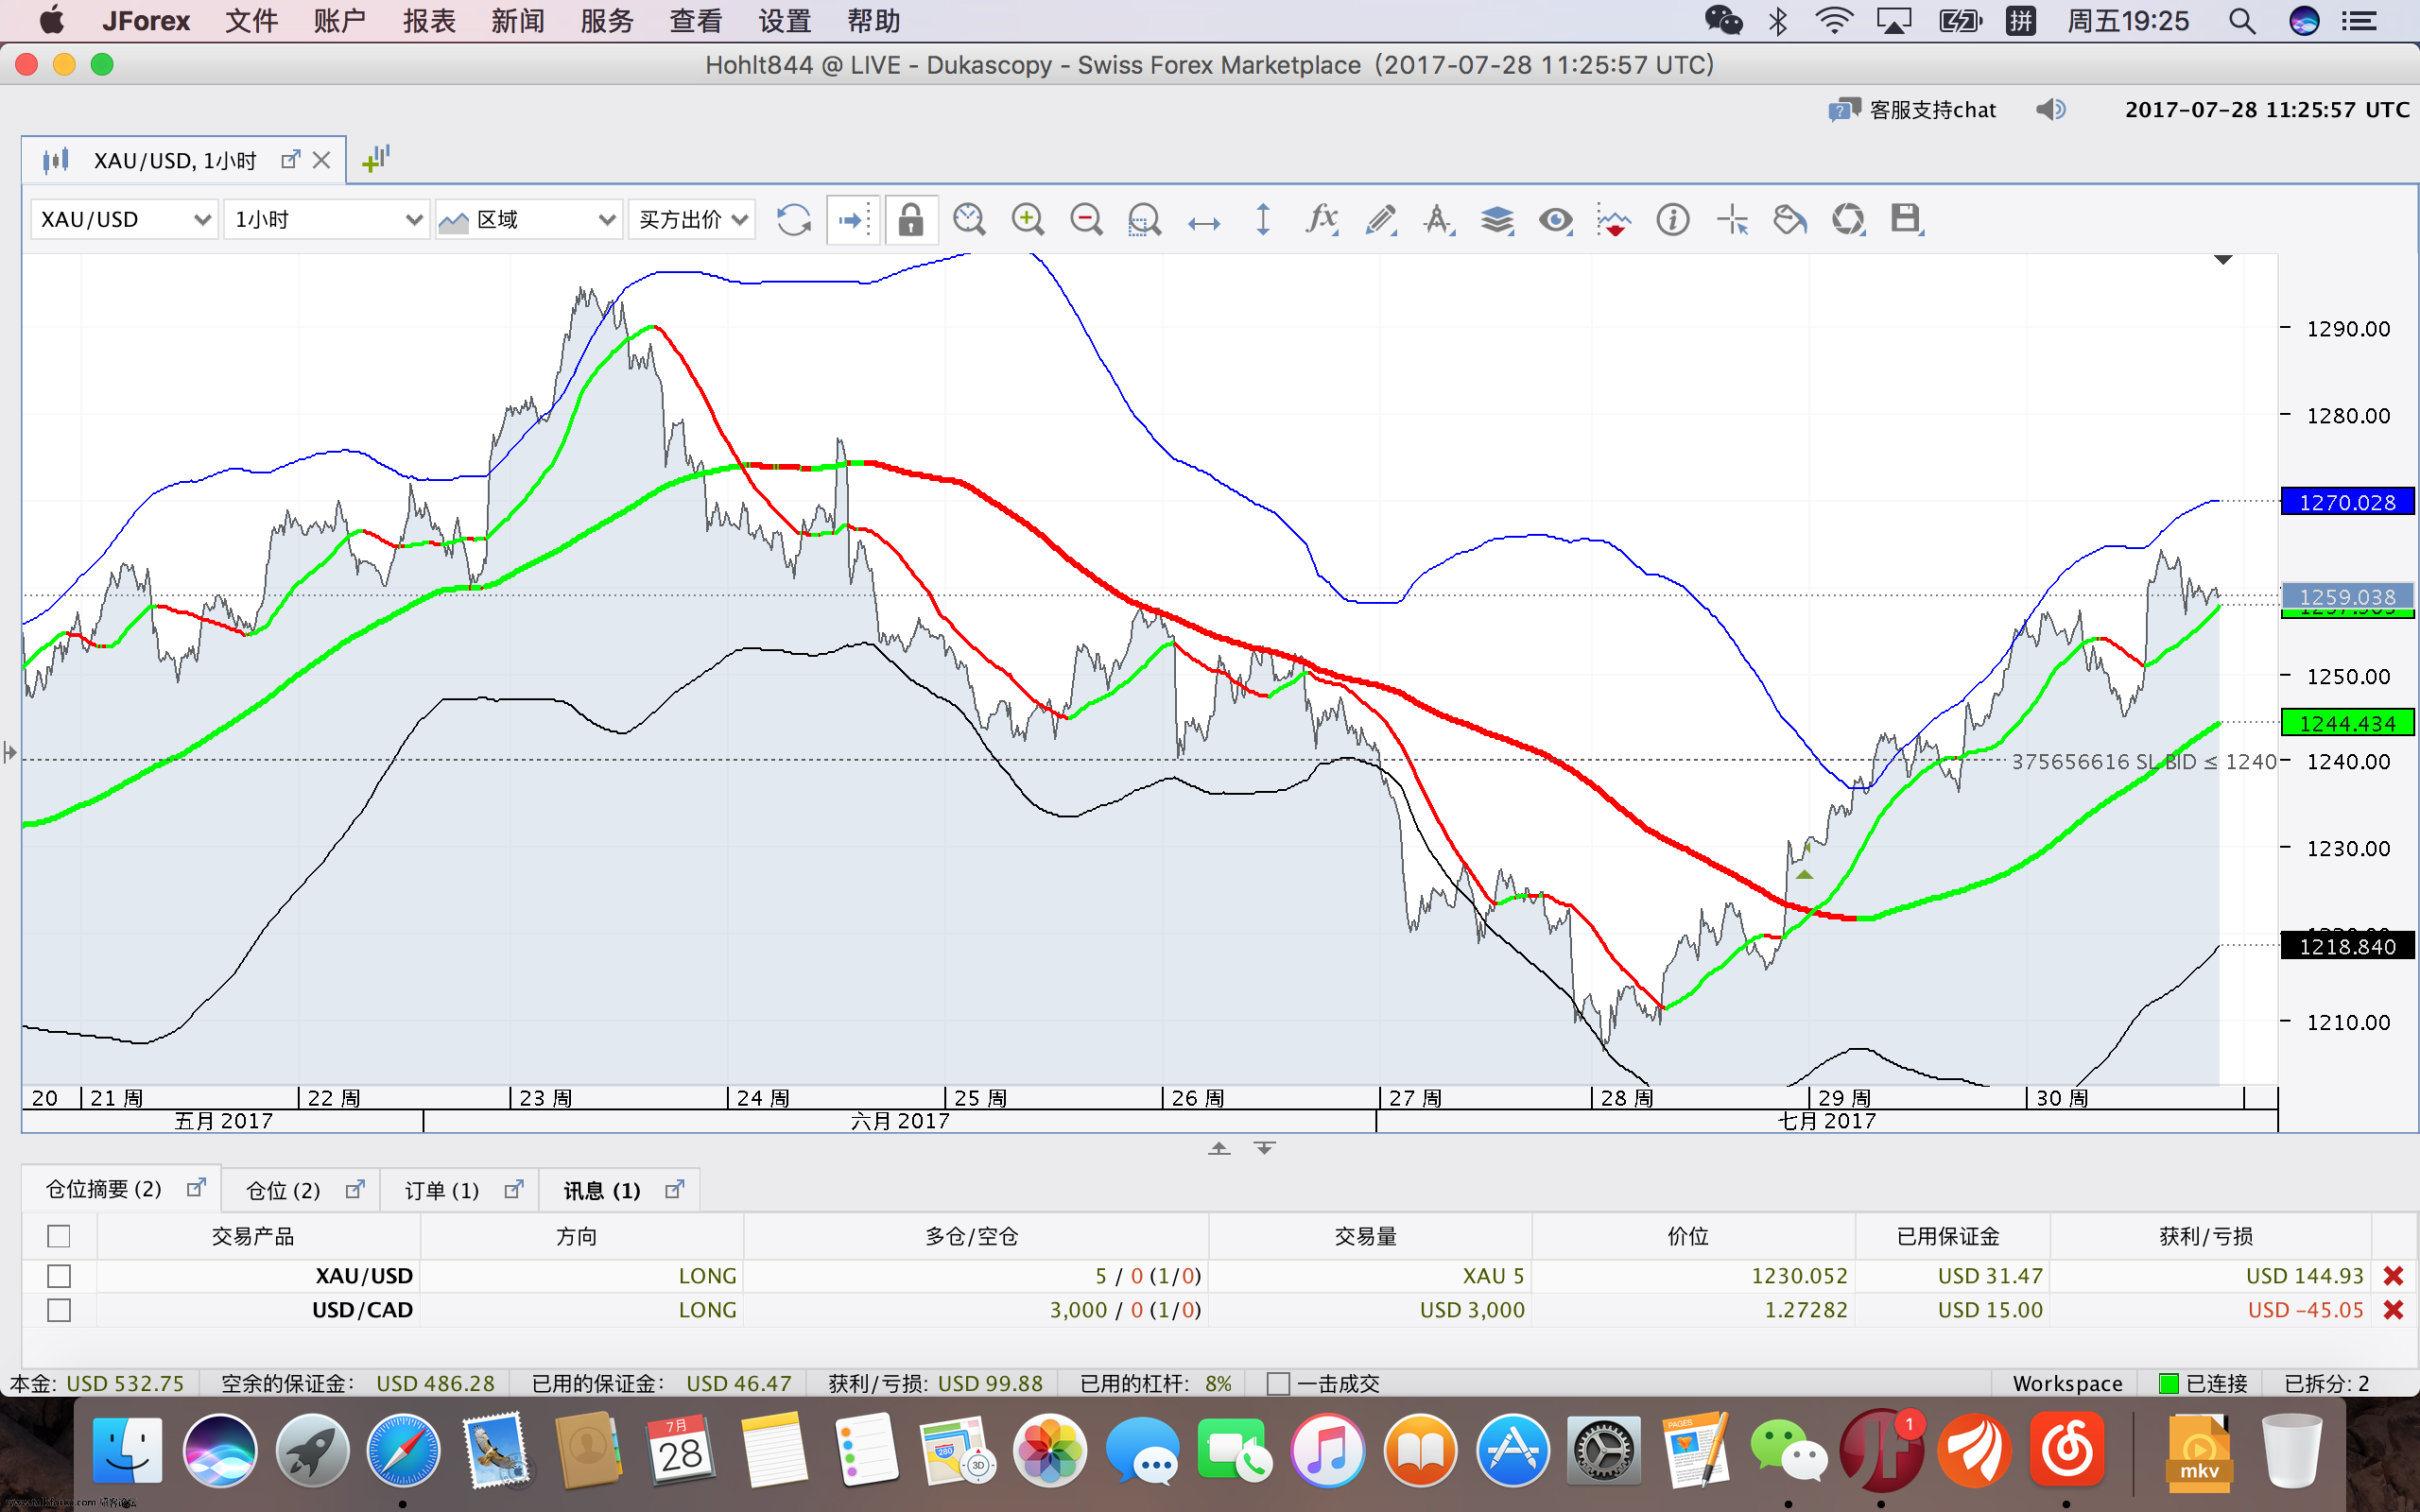Click the information circle icon
The width and height of the screenshot is (2420, 1512).
[1673, 220]
